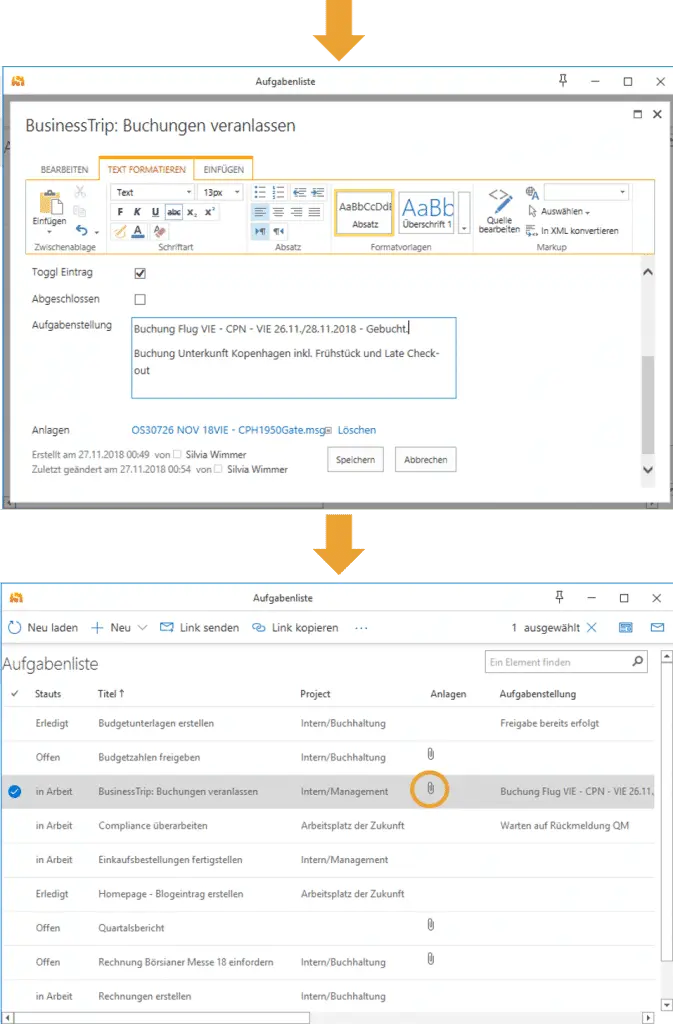673x1024 pixels.
Task: Open the Markup language dropdown
Action: pos(586,192)
